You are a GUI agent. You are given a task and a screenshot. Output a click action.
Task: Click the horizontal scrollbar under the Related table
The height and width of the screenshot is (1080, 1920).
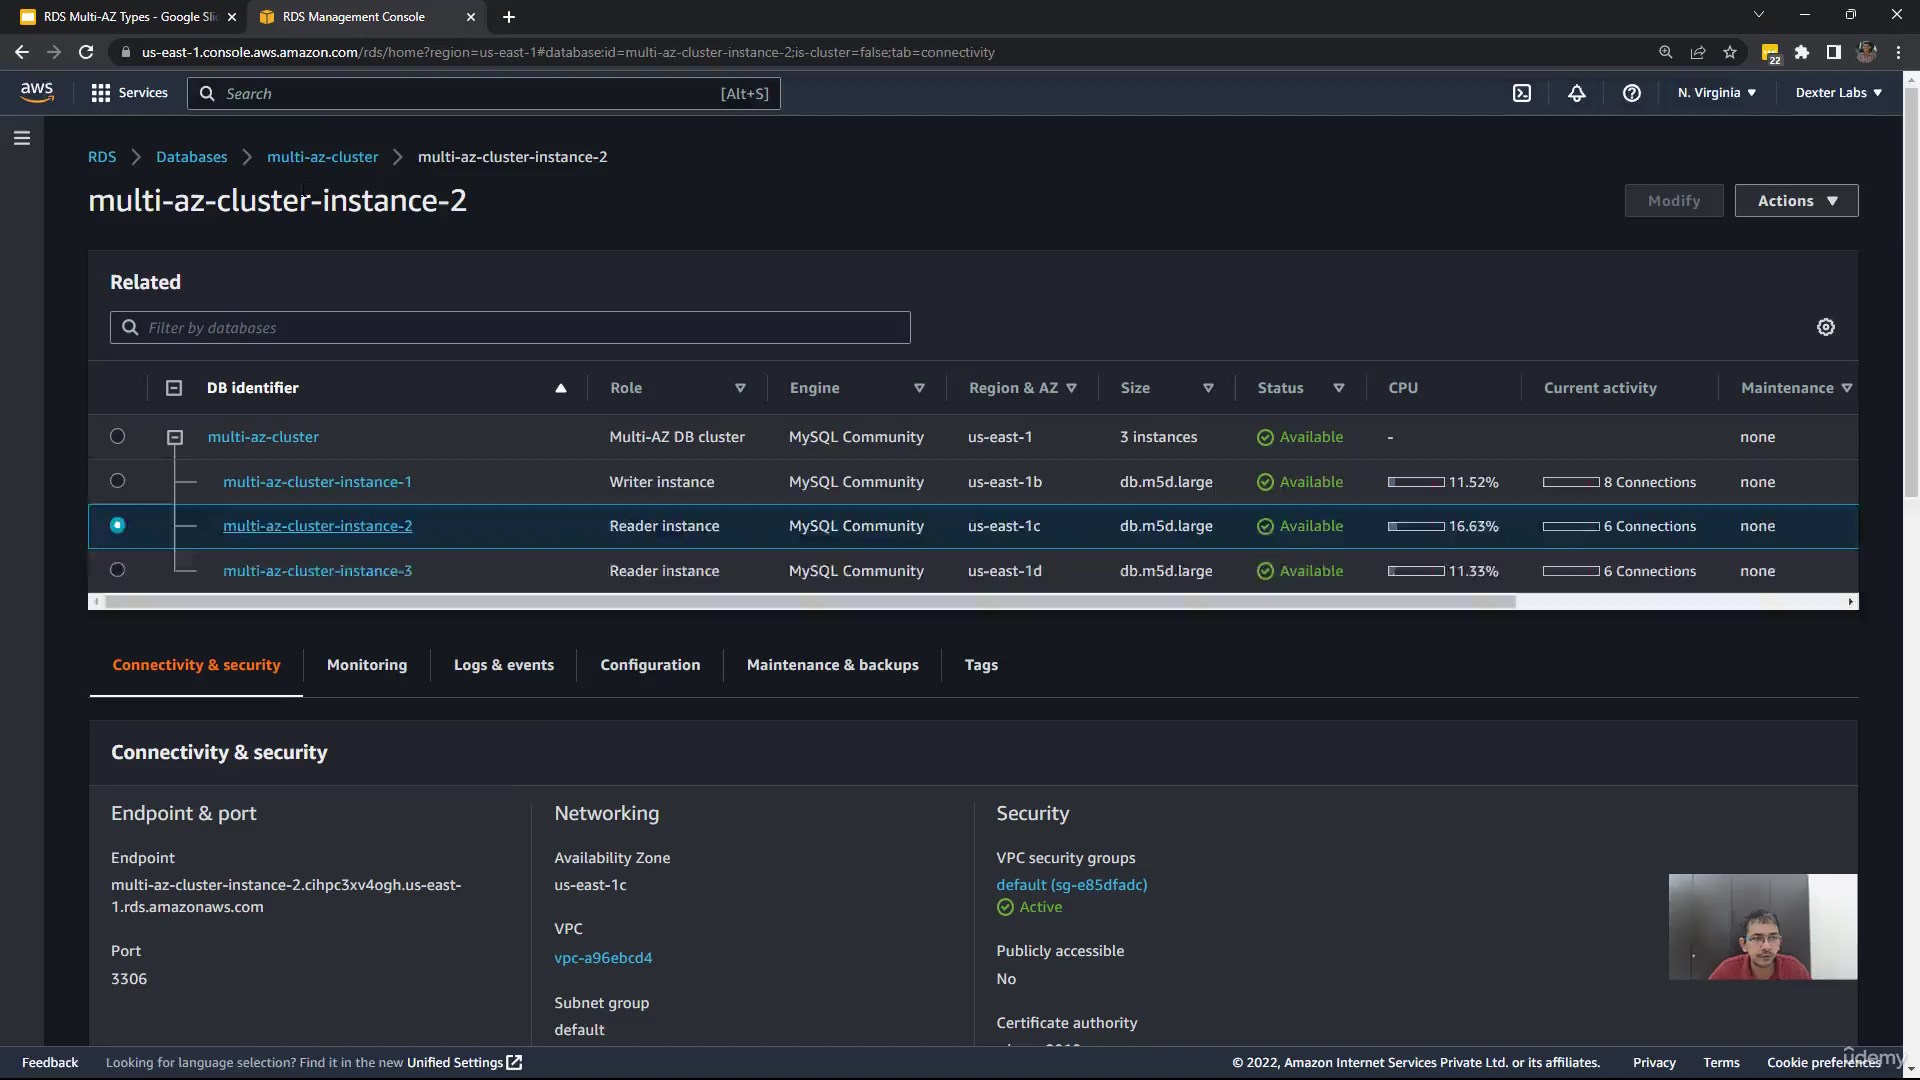[810, 601]
